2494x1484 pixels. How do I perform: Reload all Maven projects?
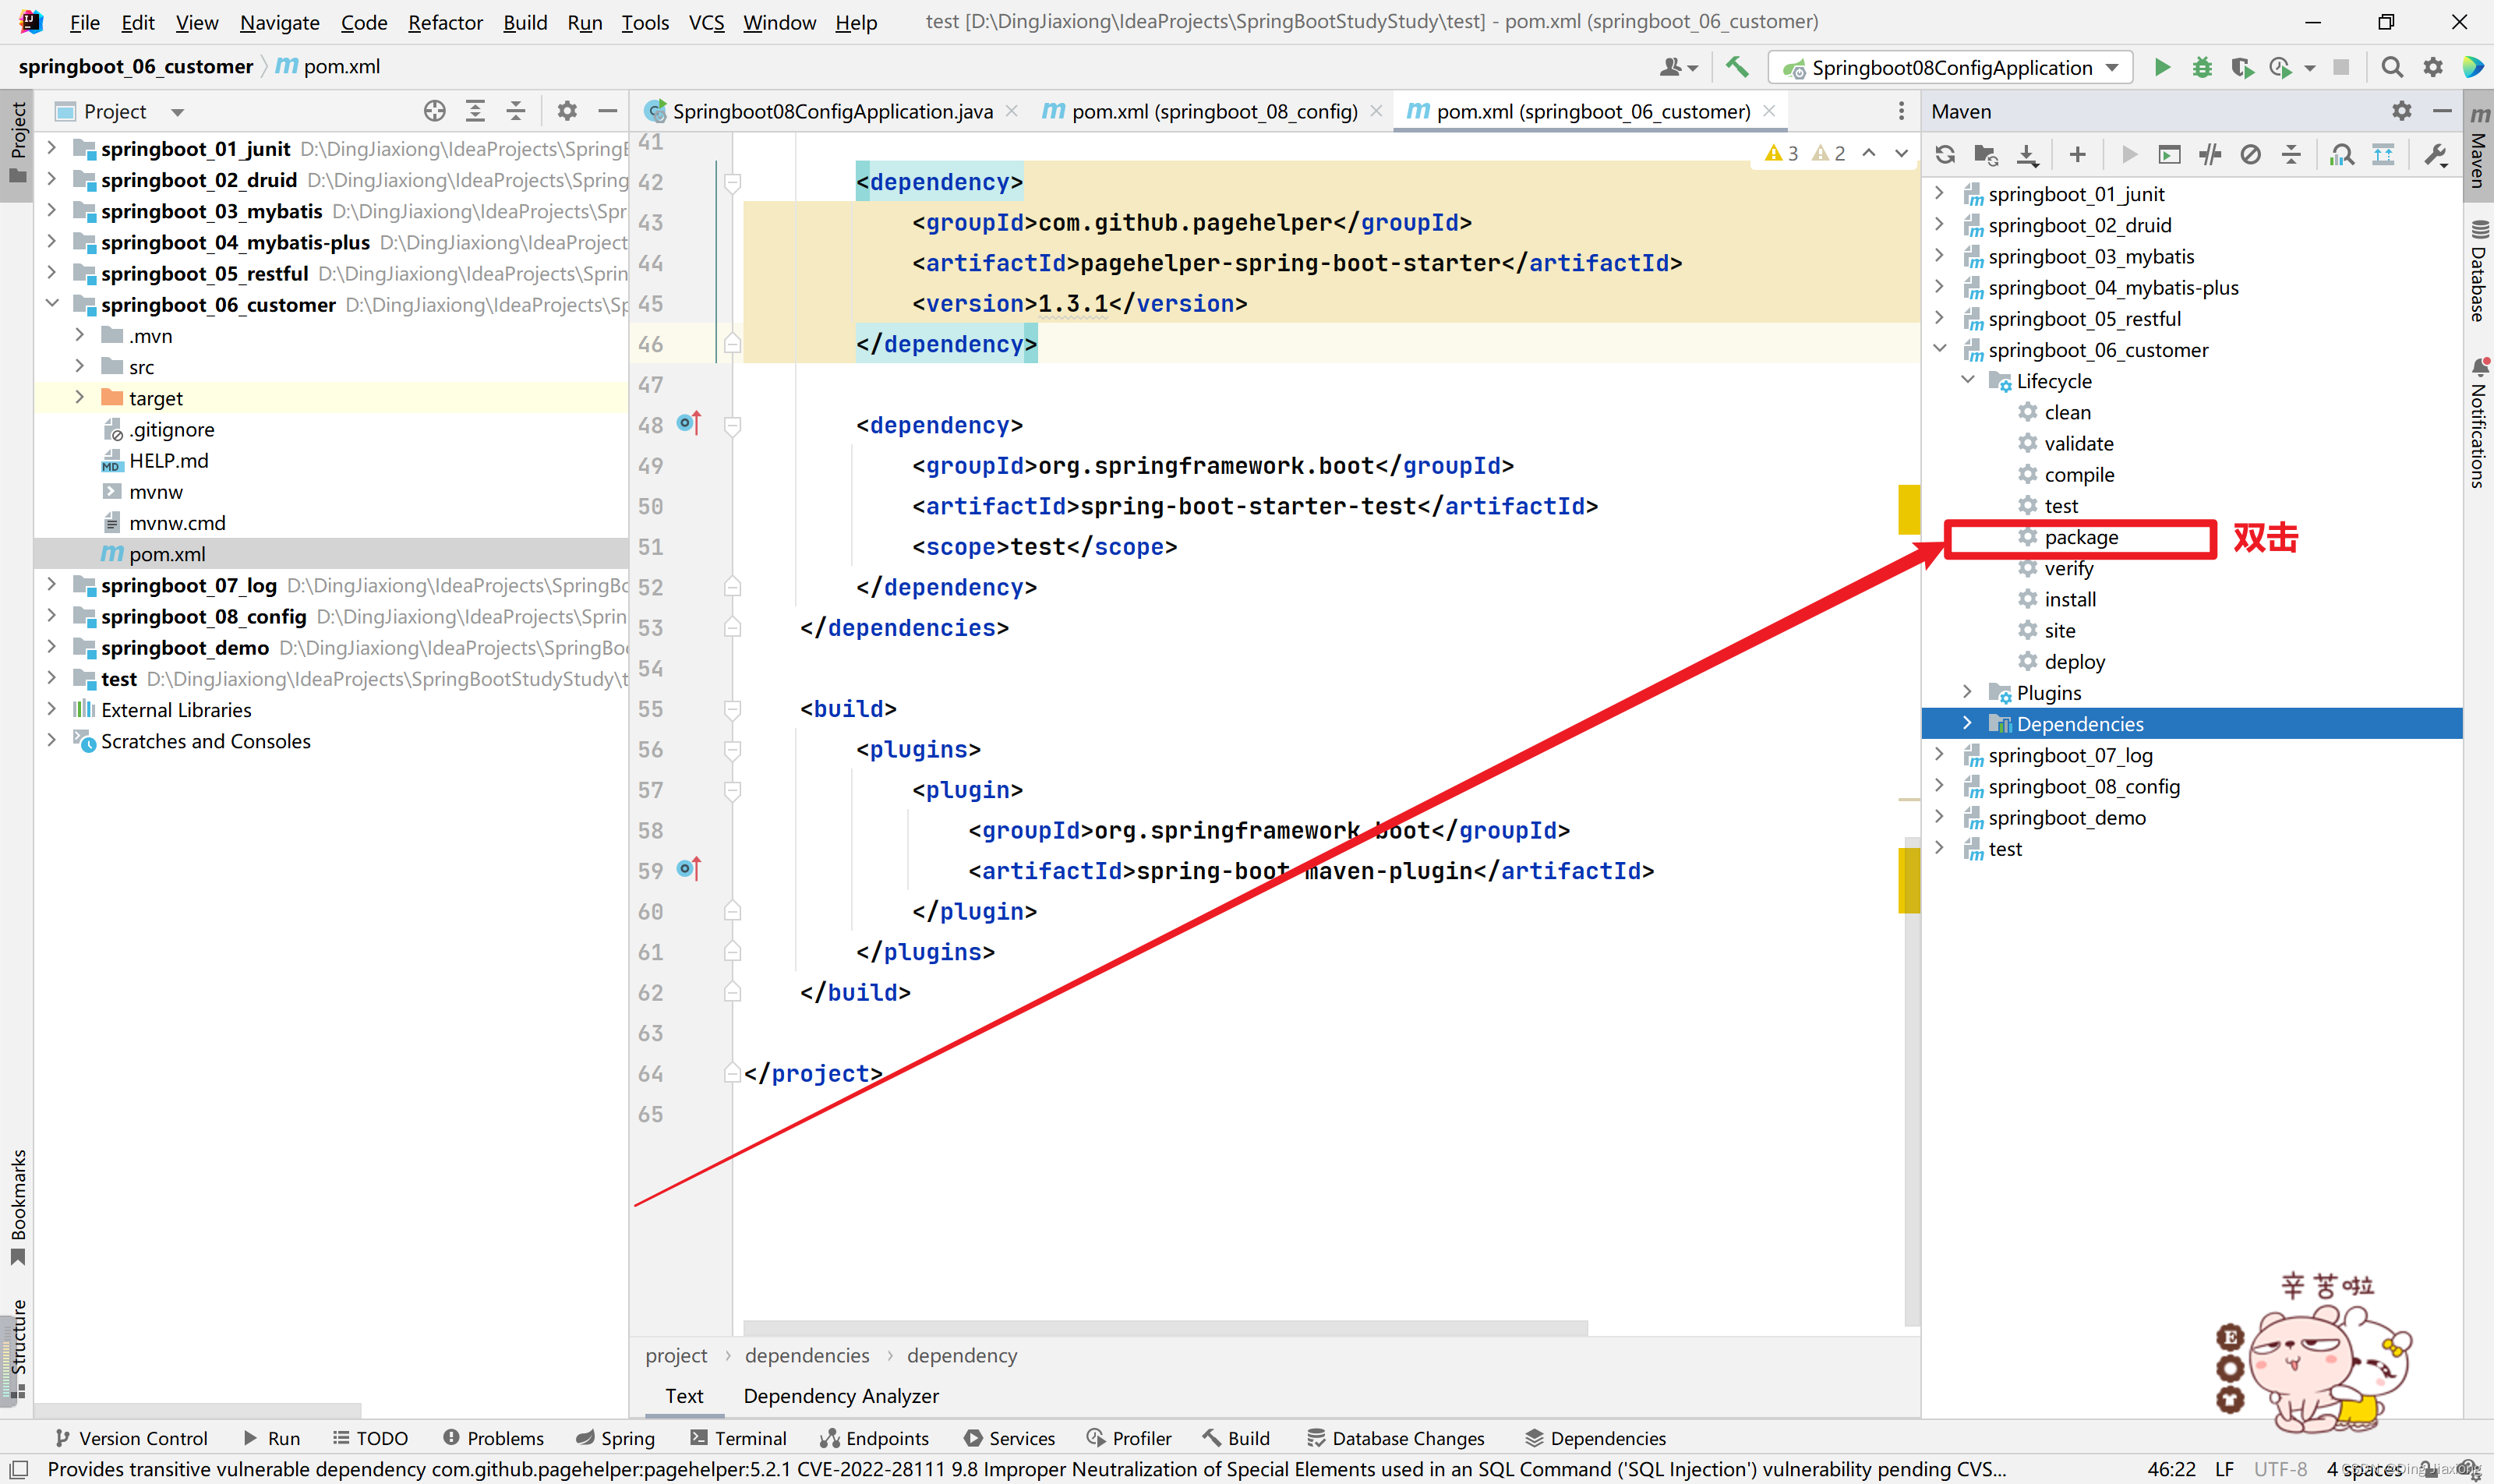(x=1945, y=155)
